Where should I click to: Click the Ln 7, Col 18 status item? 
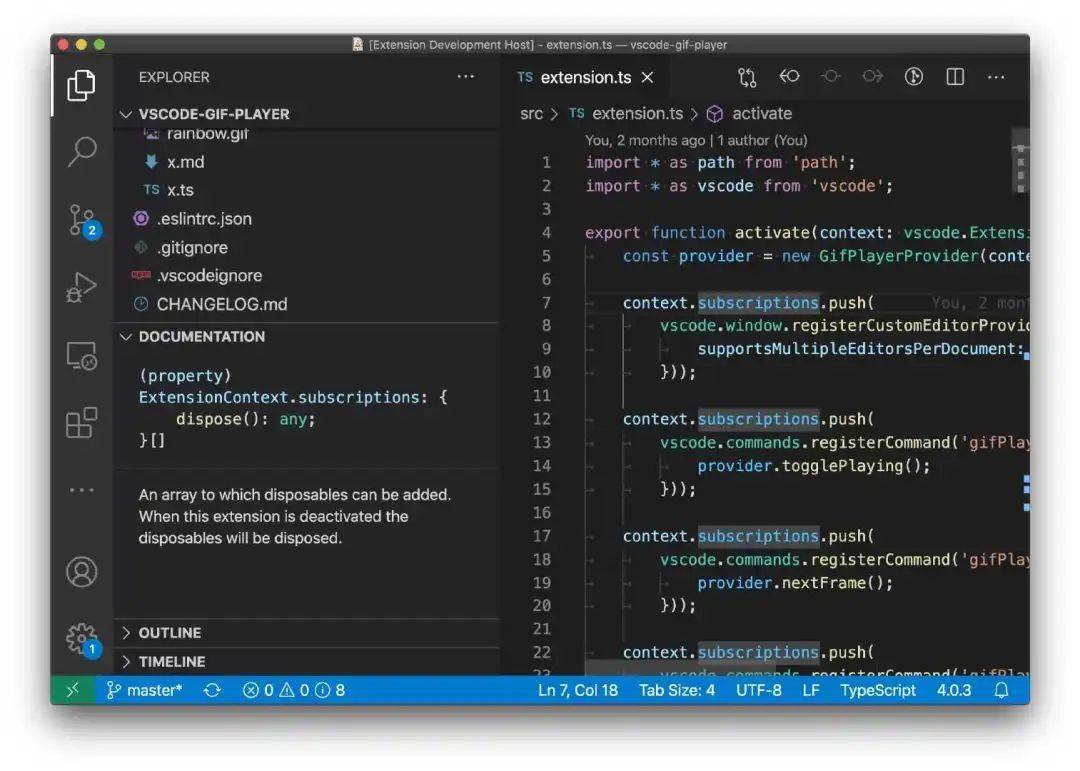coord(577,690)
